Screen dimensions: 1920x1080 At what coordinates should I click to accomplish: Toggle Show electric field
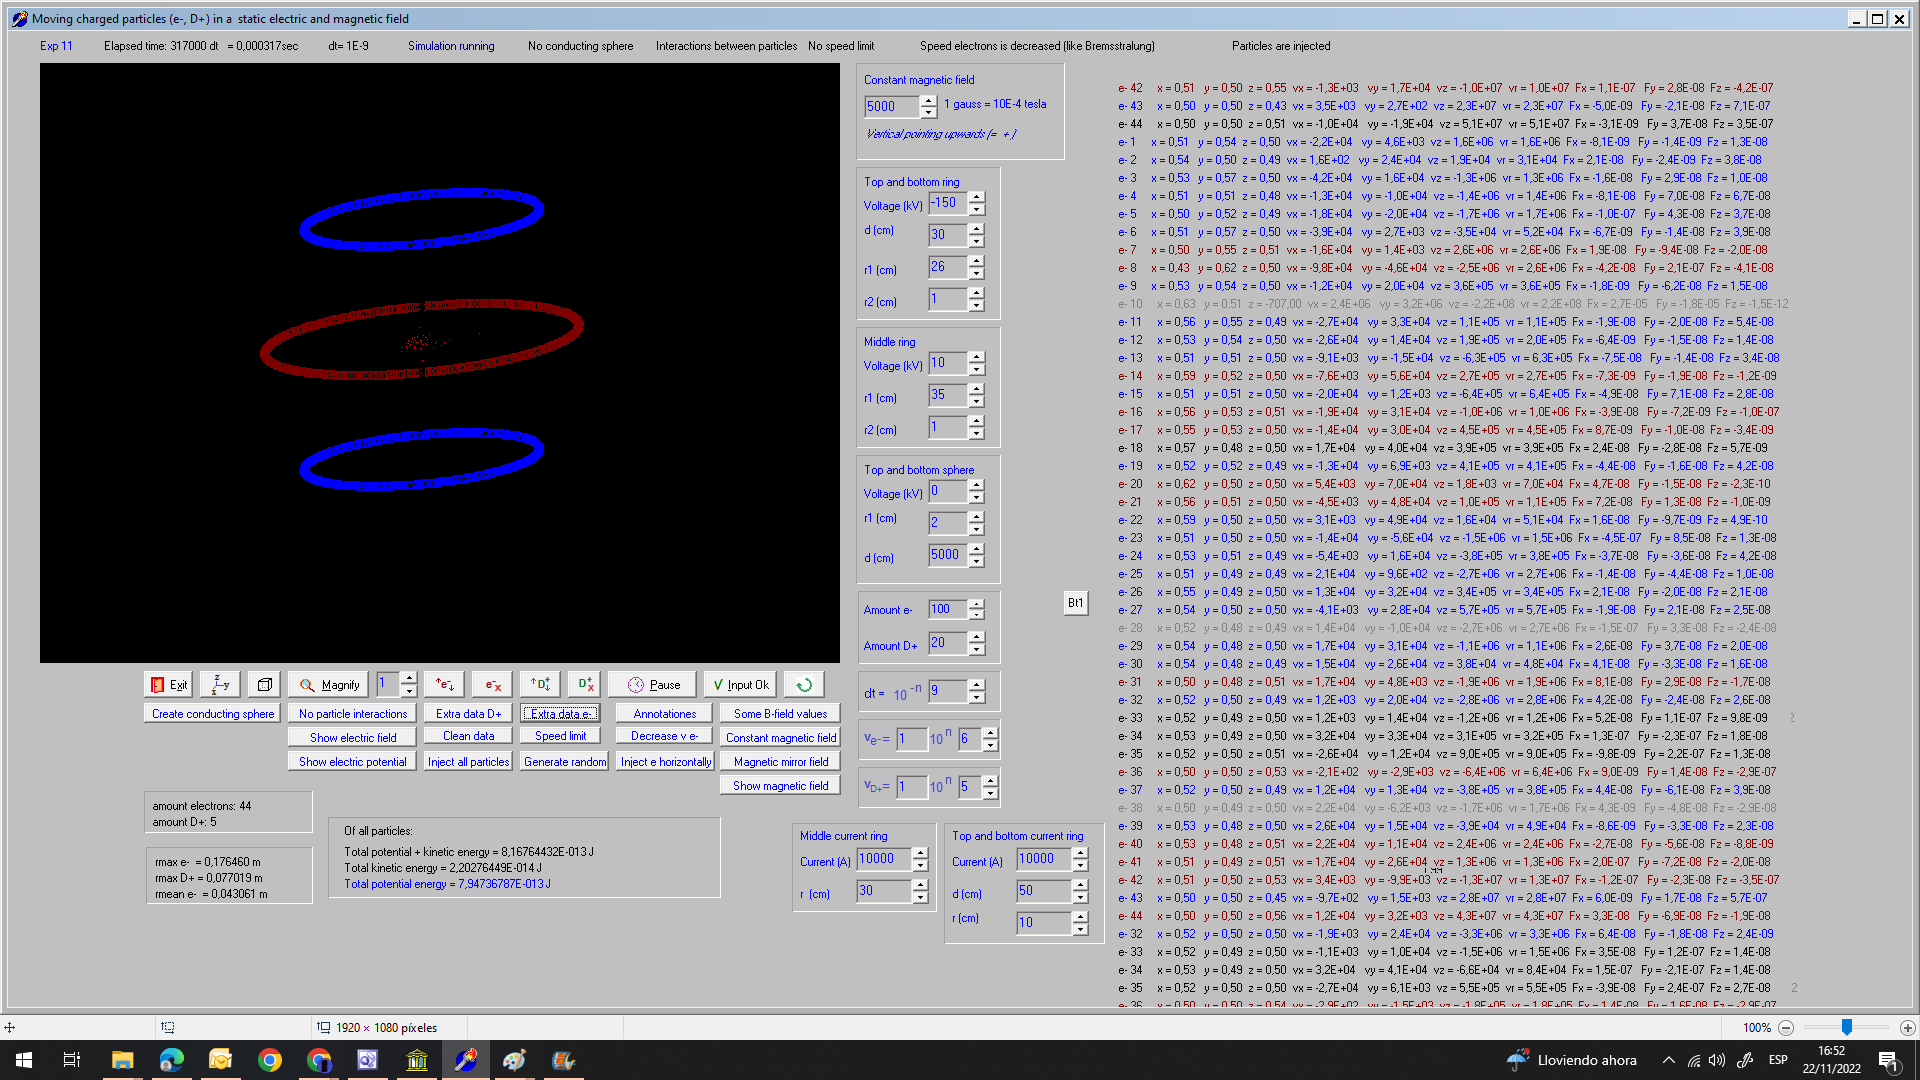(x=353, y=738)
